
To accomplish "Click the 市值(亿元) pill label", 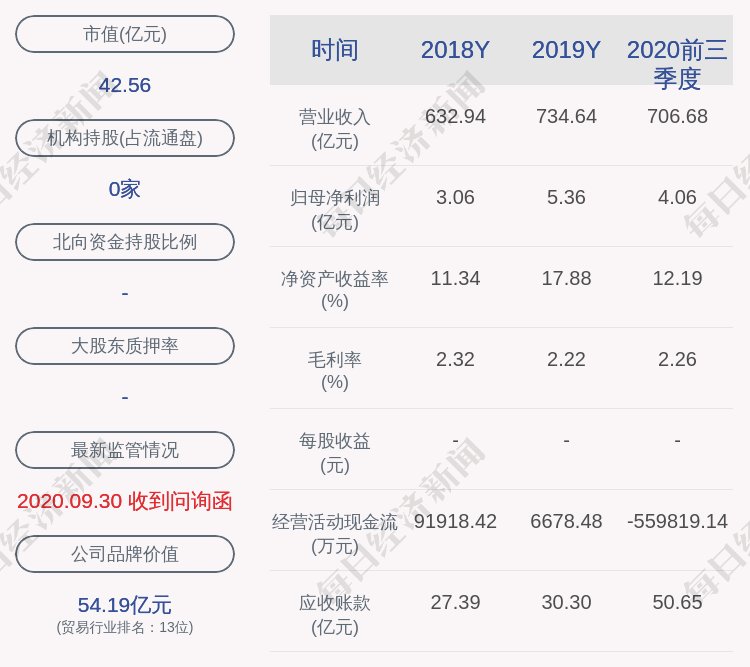I will pyautogui.click(x=125, y=34).
